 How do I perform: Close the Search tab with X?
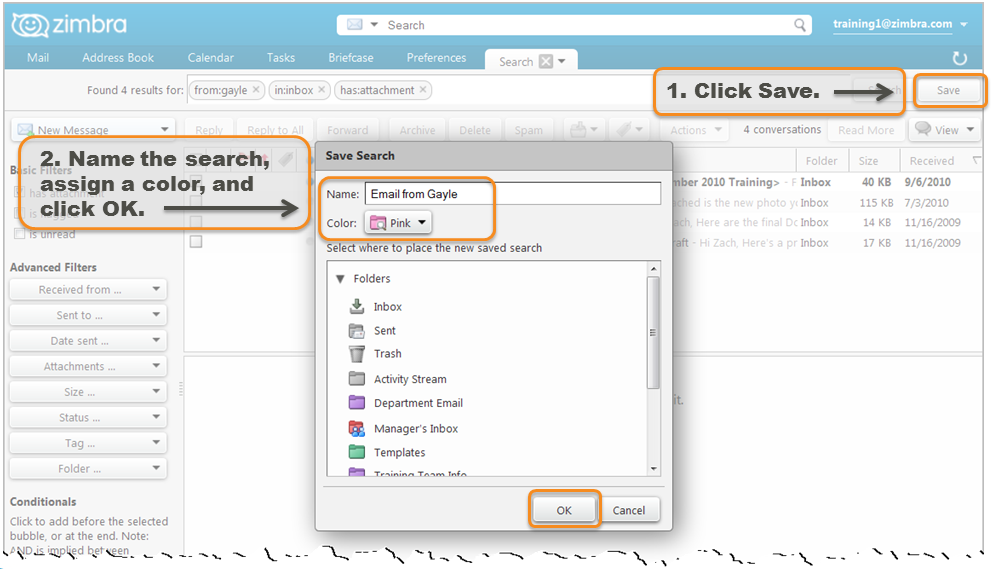[x=546, y=61]
